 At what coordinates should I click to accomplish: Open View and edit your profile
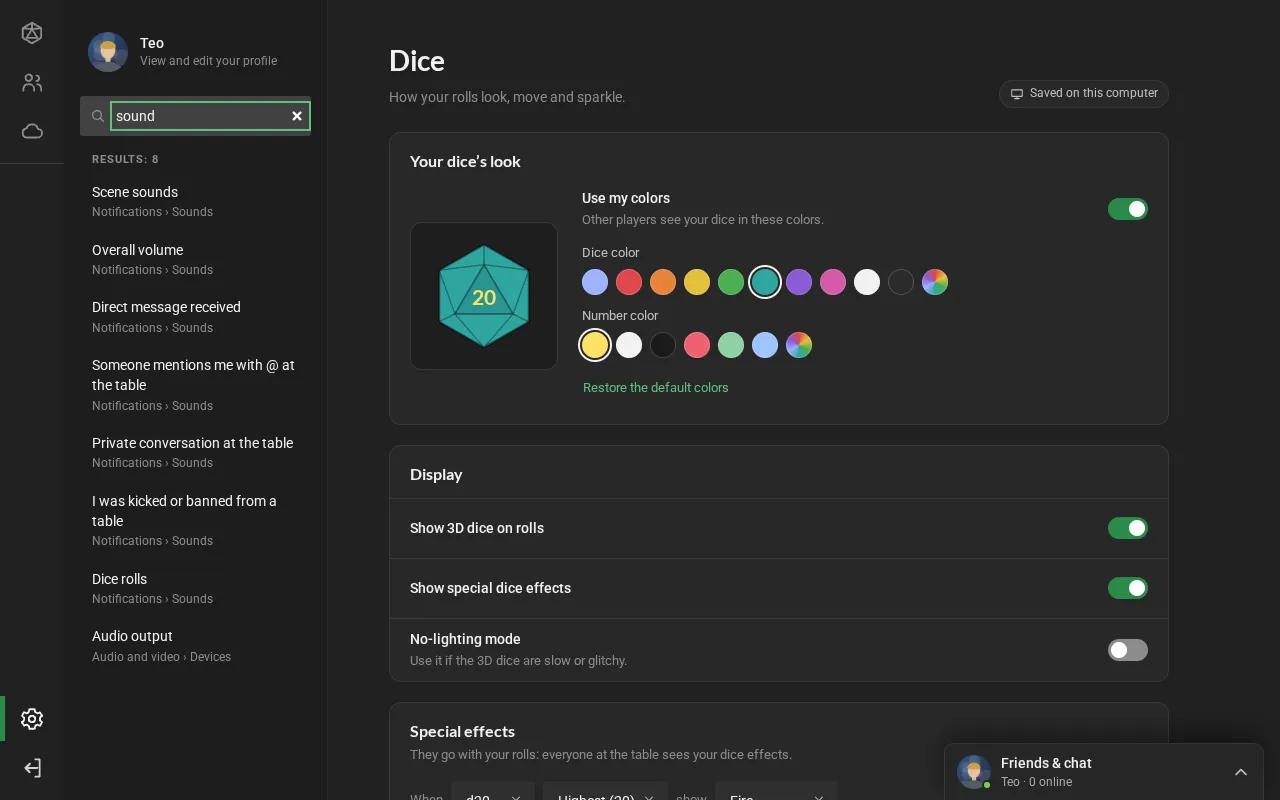tap(208, 61)
